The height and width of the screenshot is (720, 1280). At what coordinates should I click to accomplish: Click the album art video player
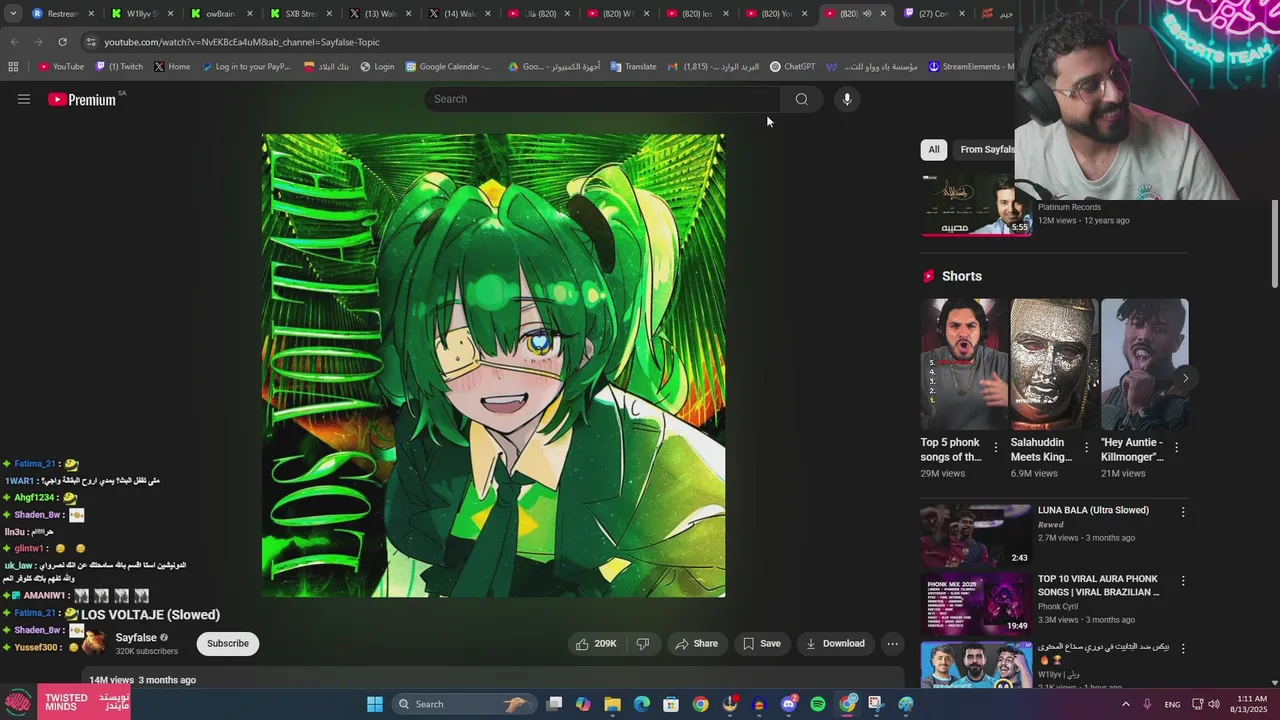(x=493, y=365)
